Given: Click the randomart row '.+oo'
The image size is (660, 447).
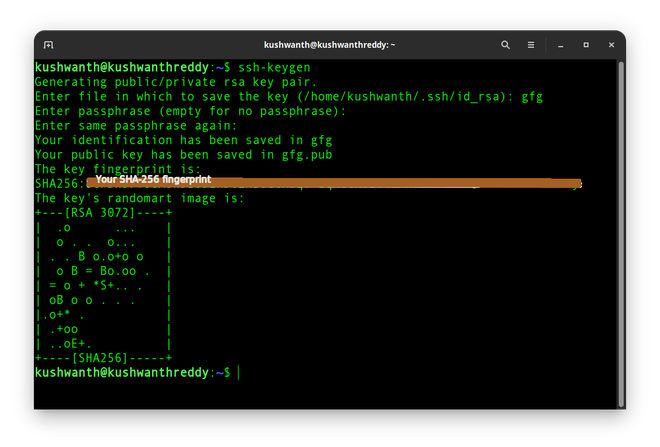Looking at the screenshot, I should click(x=64, y=330).
